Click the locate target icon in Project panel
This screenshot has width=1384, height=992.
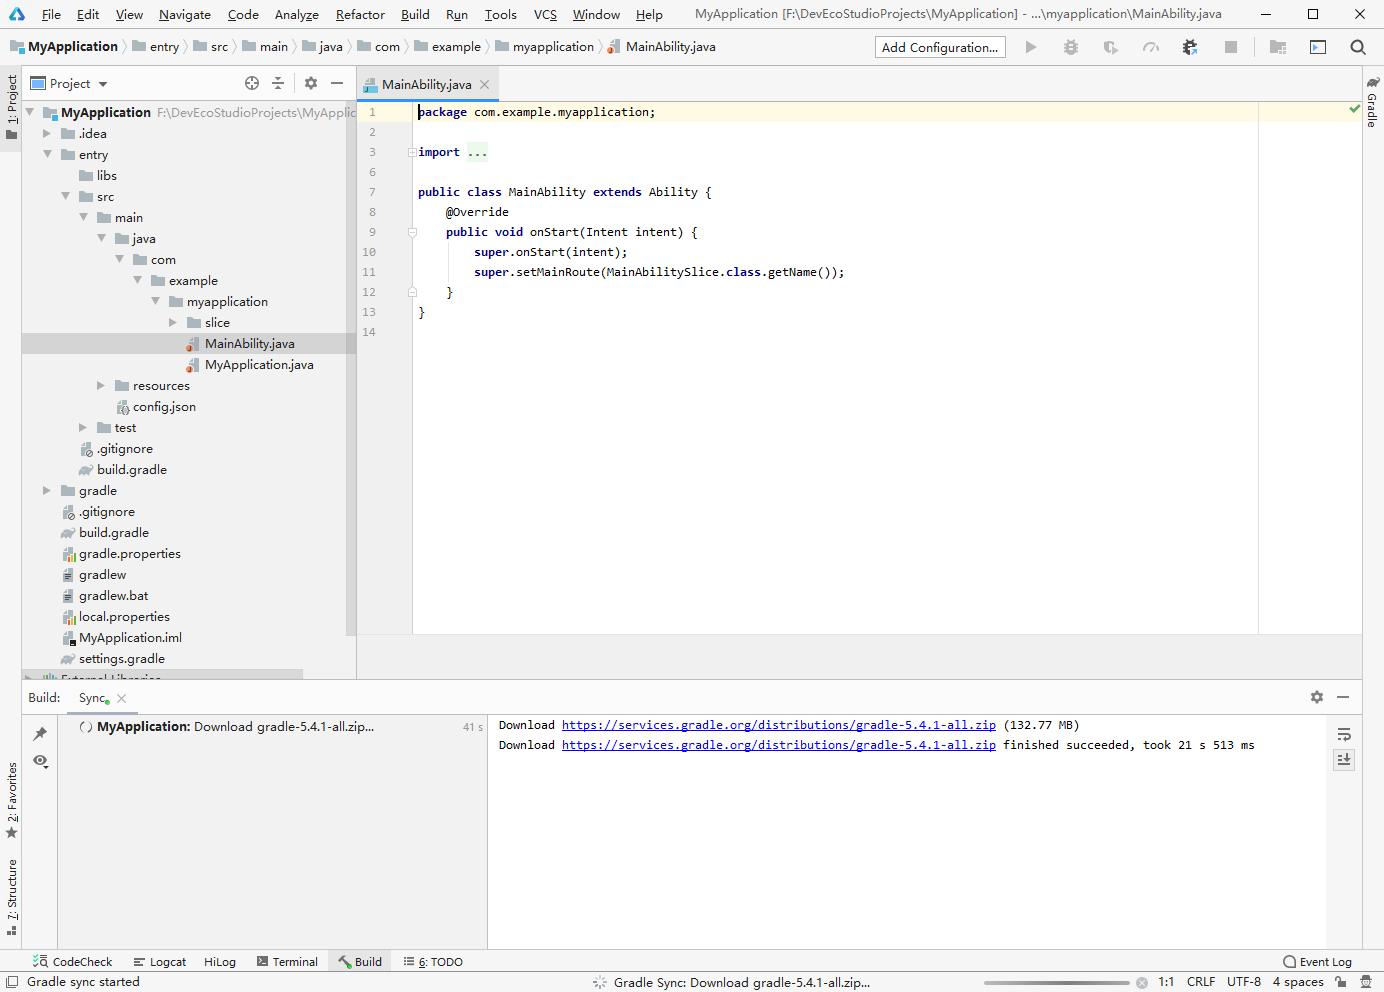[x=252, y=83]
